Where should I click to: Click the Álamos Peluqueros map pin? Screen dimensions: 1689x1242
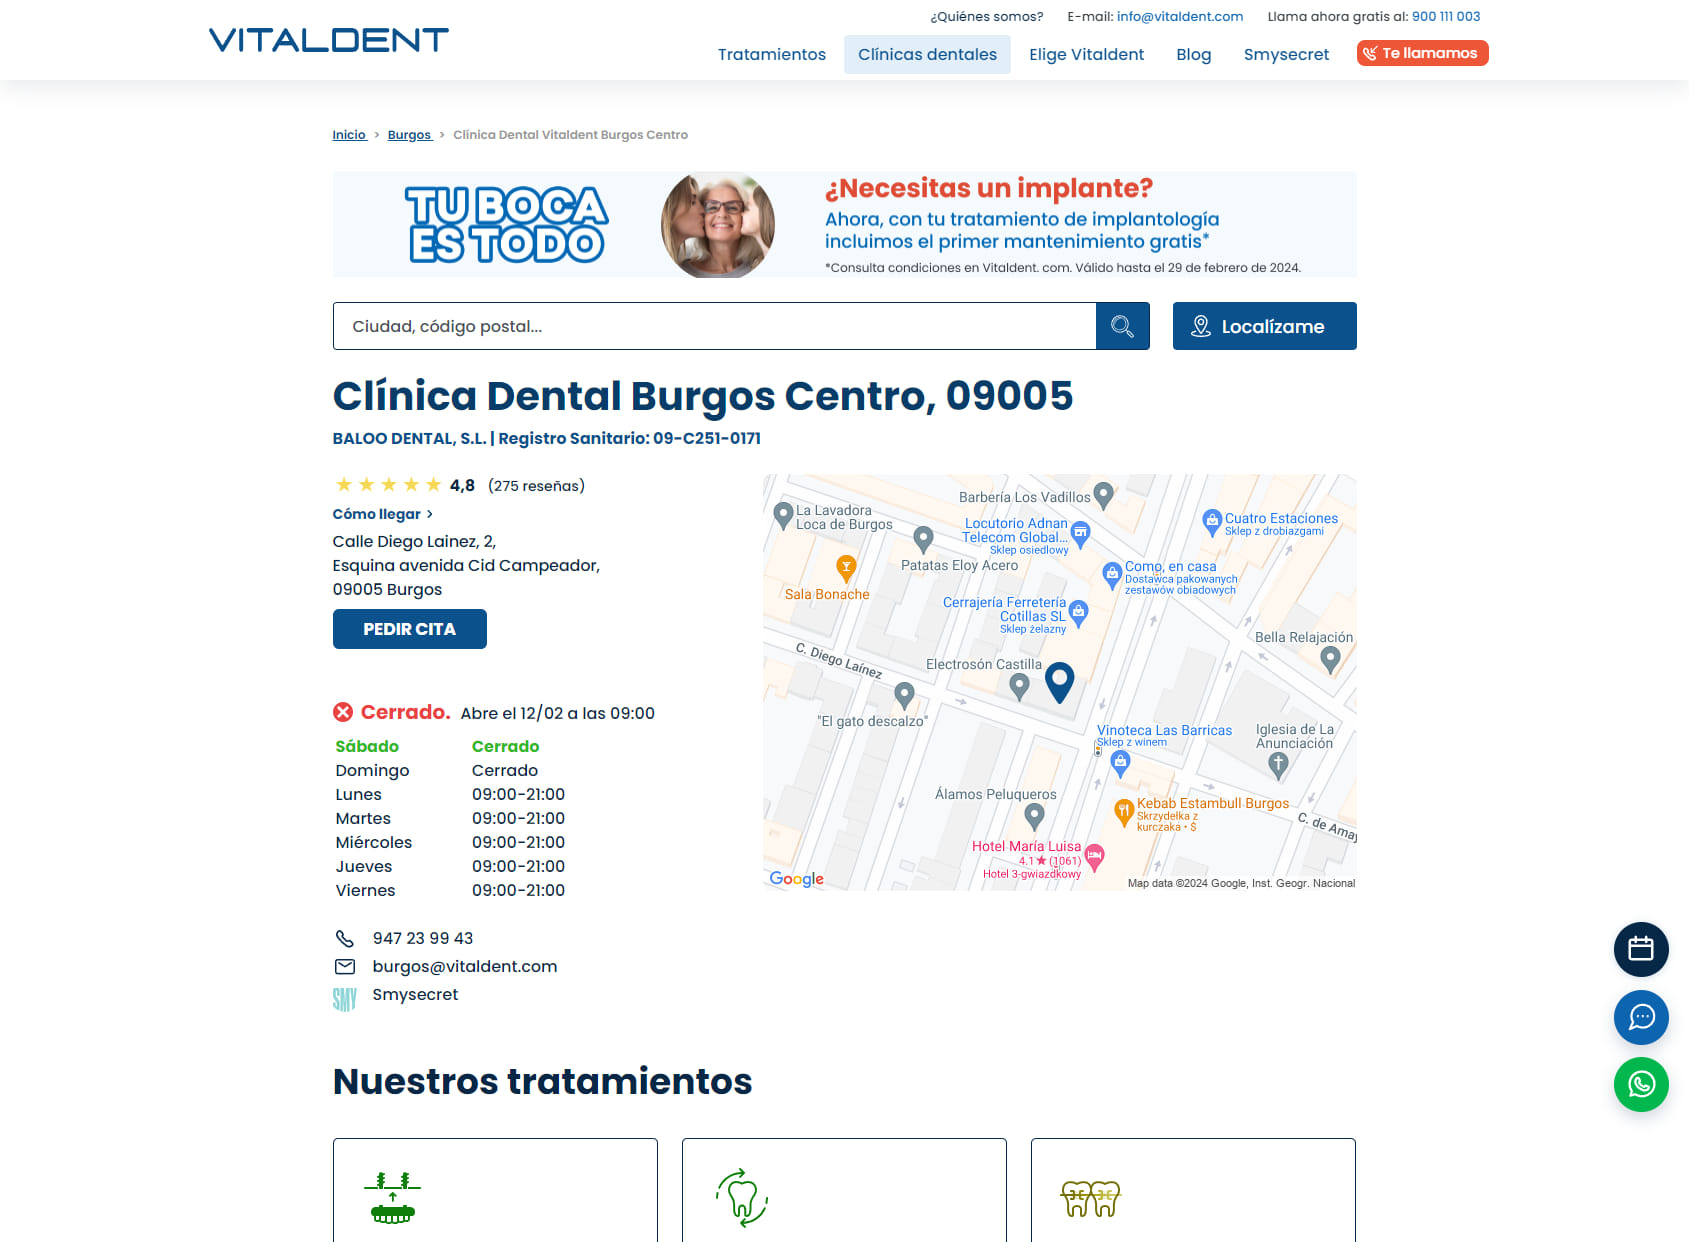click(x=1035, y=817)
